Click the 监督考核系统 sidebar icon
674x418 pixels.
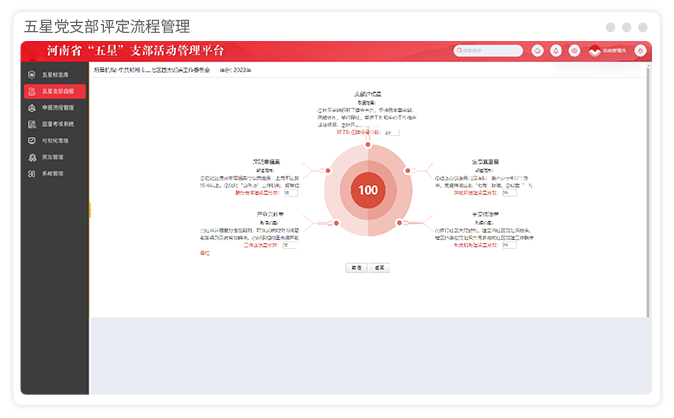click(33, 124)
